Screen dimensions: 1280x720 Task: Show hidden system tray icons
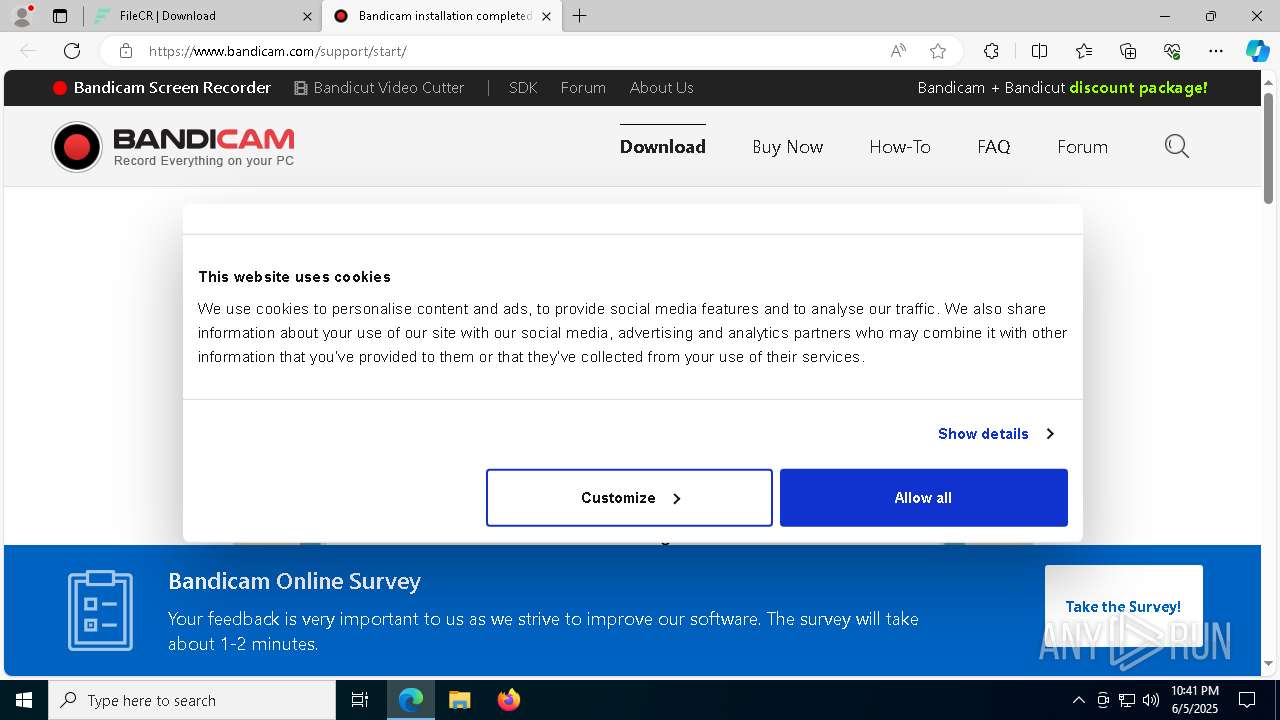1078,700
